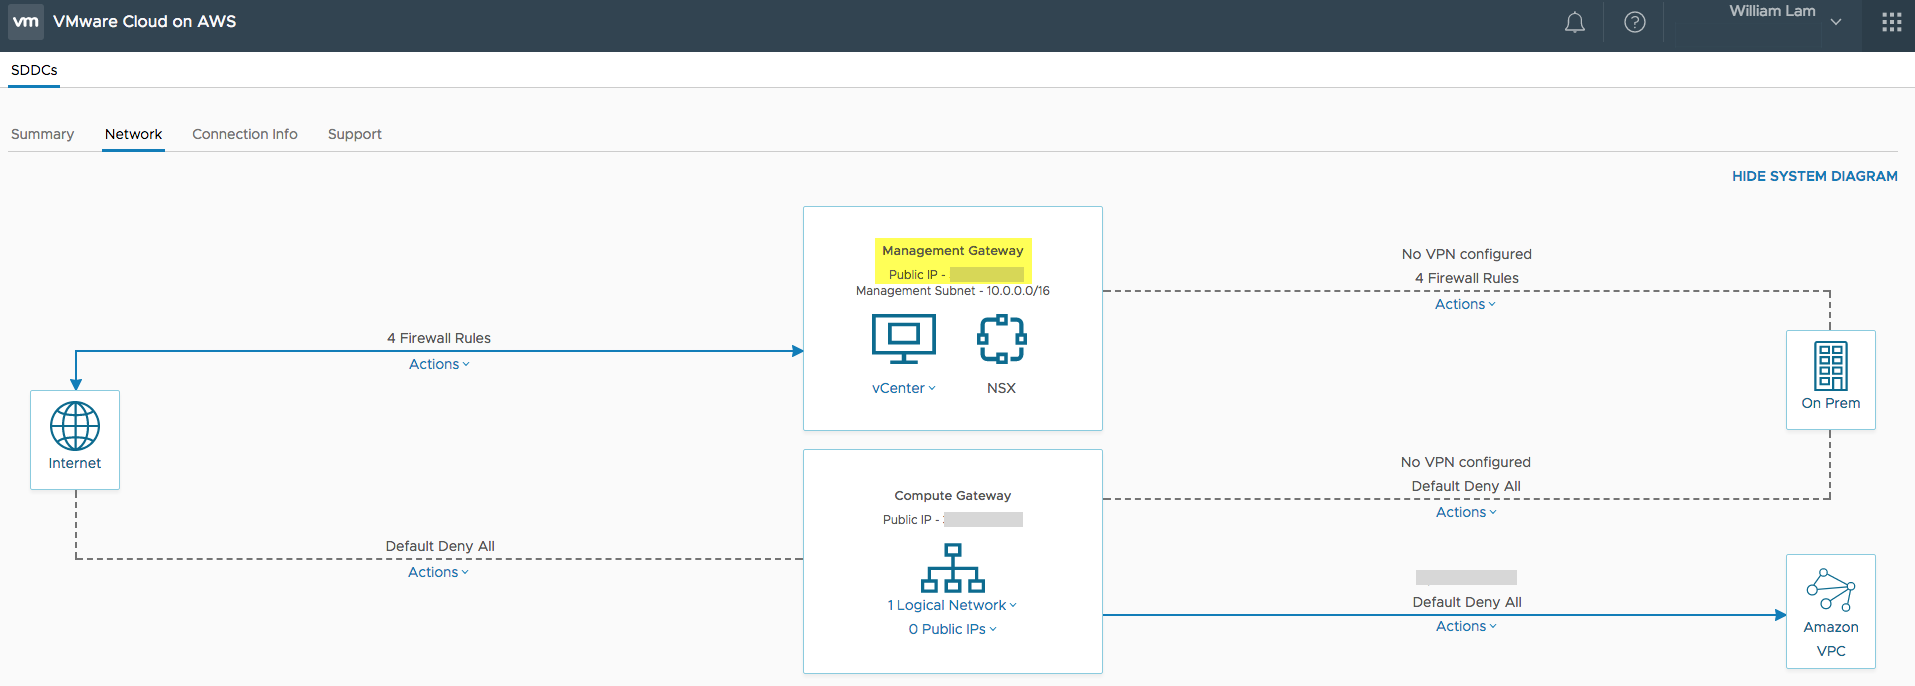Click the On Prem building icon
The width and height of the screenshot is (1915, 686).
pyautogui.click(x=1830, y=366)
